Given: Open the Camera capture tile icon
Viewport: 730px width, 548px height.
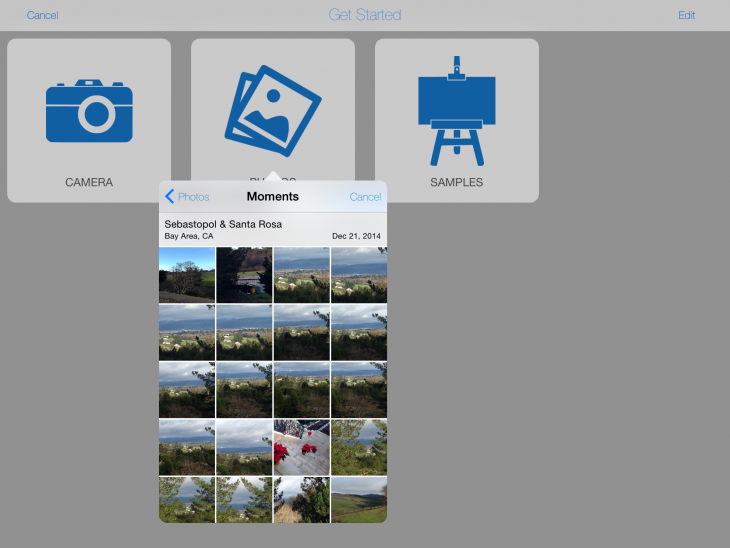Looking at the screenshot, I should tap(89, 110).
